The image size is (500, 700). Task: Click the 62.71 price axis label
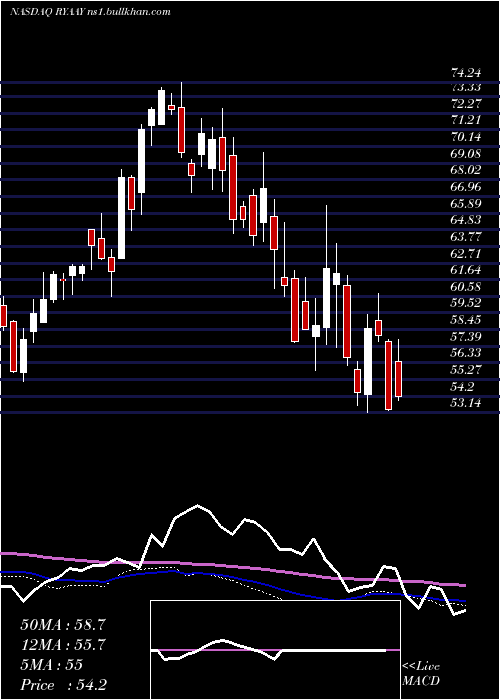tap(466, 254)
